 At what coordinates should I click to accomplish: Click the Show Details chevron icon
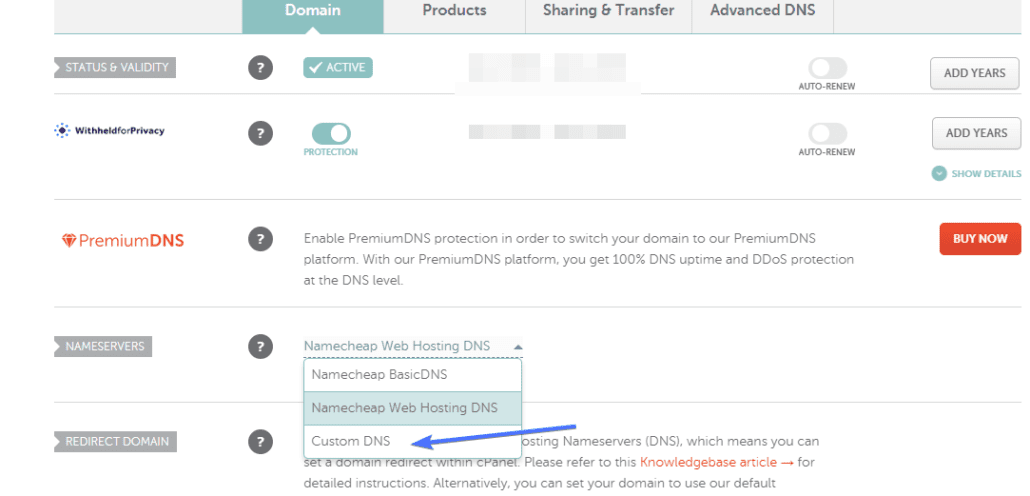pos(939,173)
